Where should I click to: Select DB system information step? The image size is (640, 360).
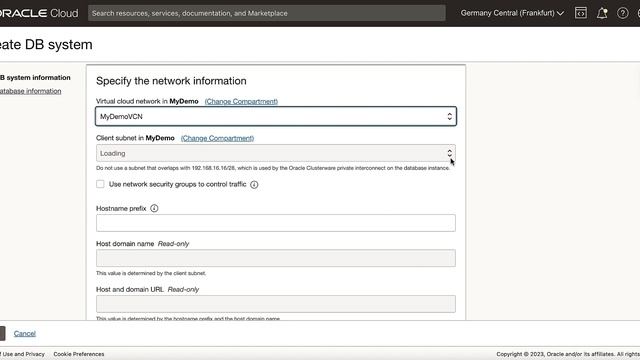[x=35, y=78]
